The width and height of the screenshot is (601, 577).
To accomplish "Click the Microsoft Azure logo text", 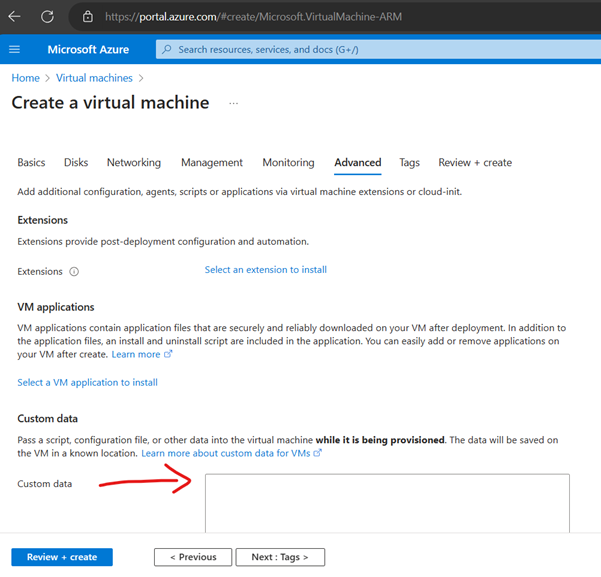I will (94, 50).
